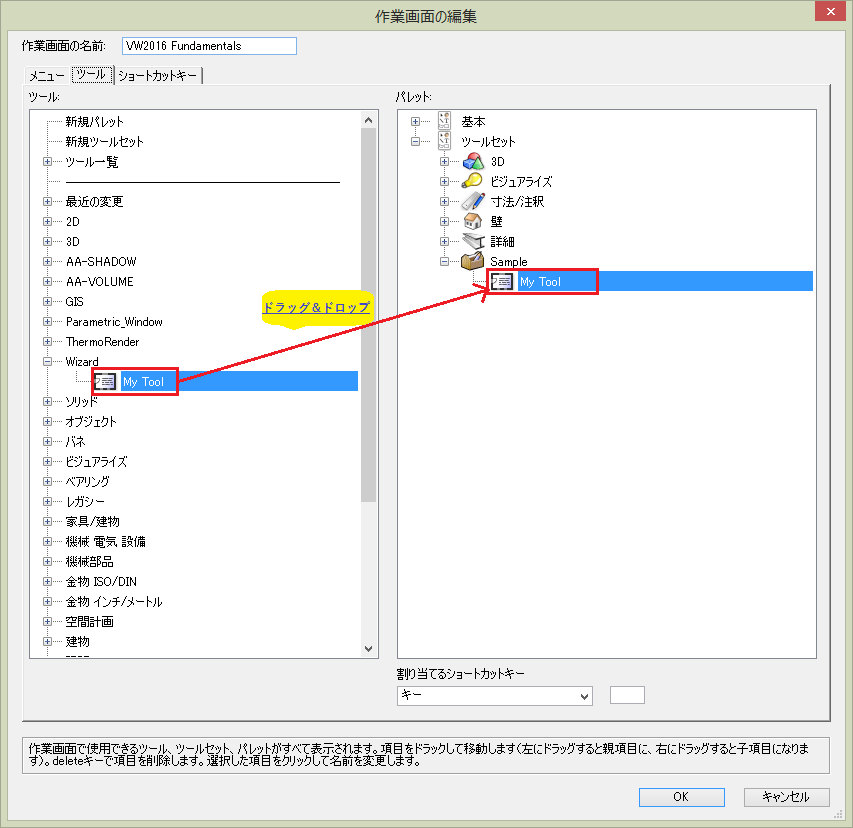Select the ビジュアライズ light bulb icon

pos(472,181)
